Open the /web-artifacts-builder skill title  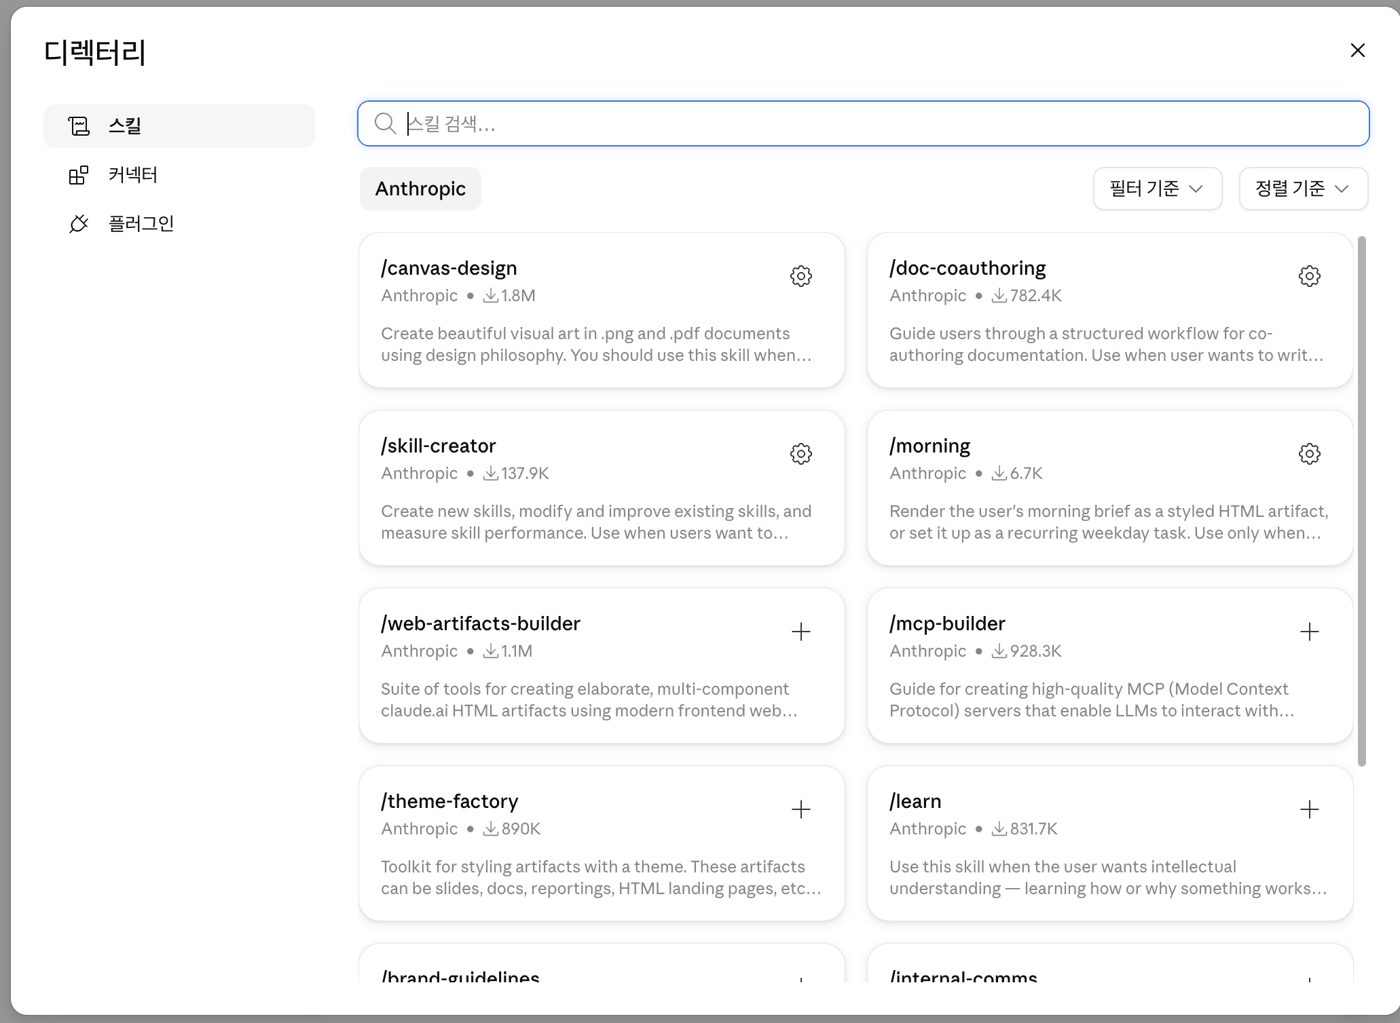click(x=480, y=624)
